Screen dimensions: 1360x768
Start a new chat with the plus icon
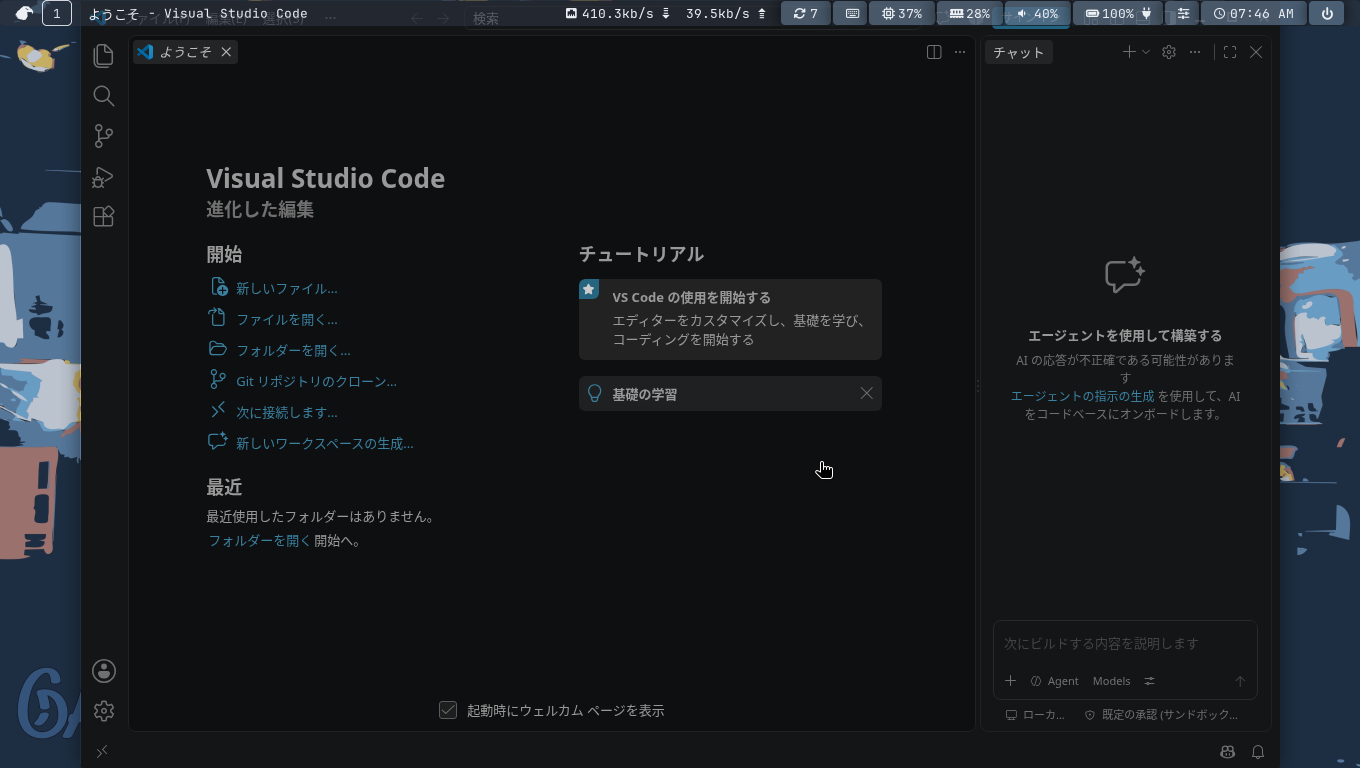pyautogui.click(x=1129, y=52)
